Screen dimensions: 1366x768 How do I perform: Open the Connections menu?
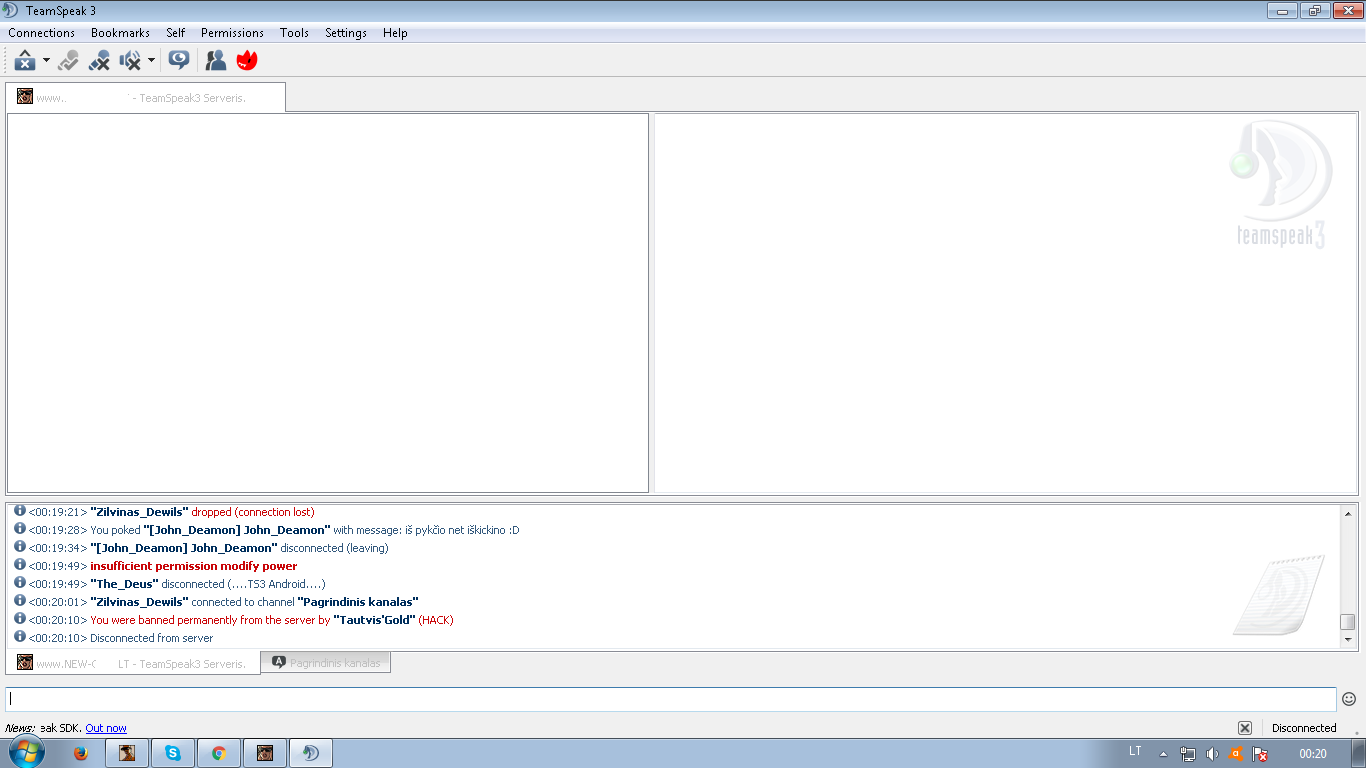(x=42, y=33)
